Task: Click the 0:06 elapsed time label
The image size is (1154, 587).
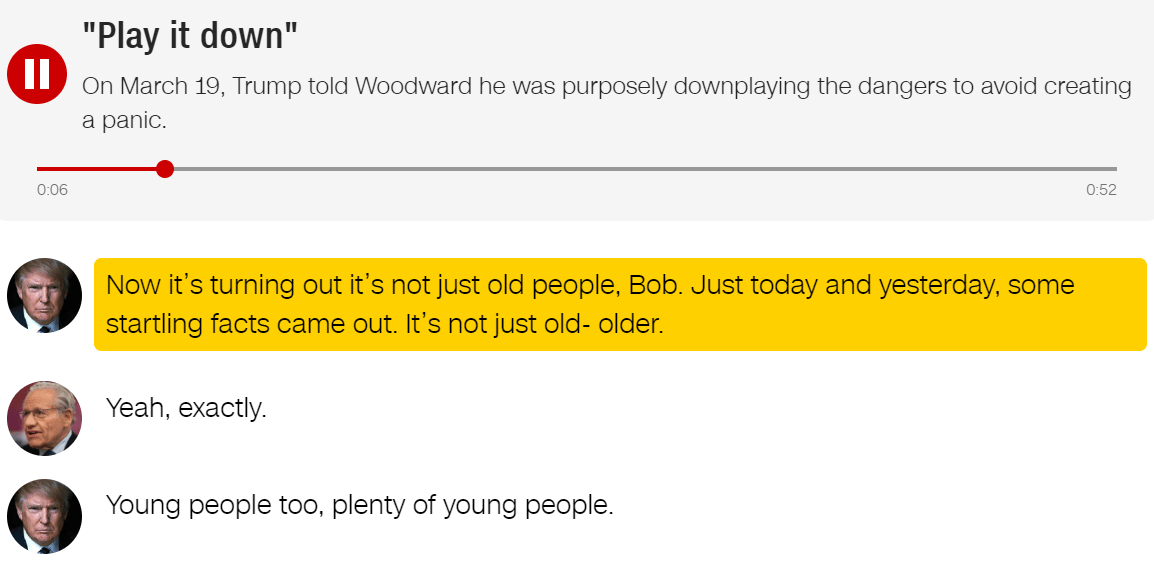Action: coord(52,190)
